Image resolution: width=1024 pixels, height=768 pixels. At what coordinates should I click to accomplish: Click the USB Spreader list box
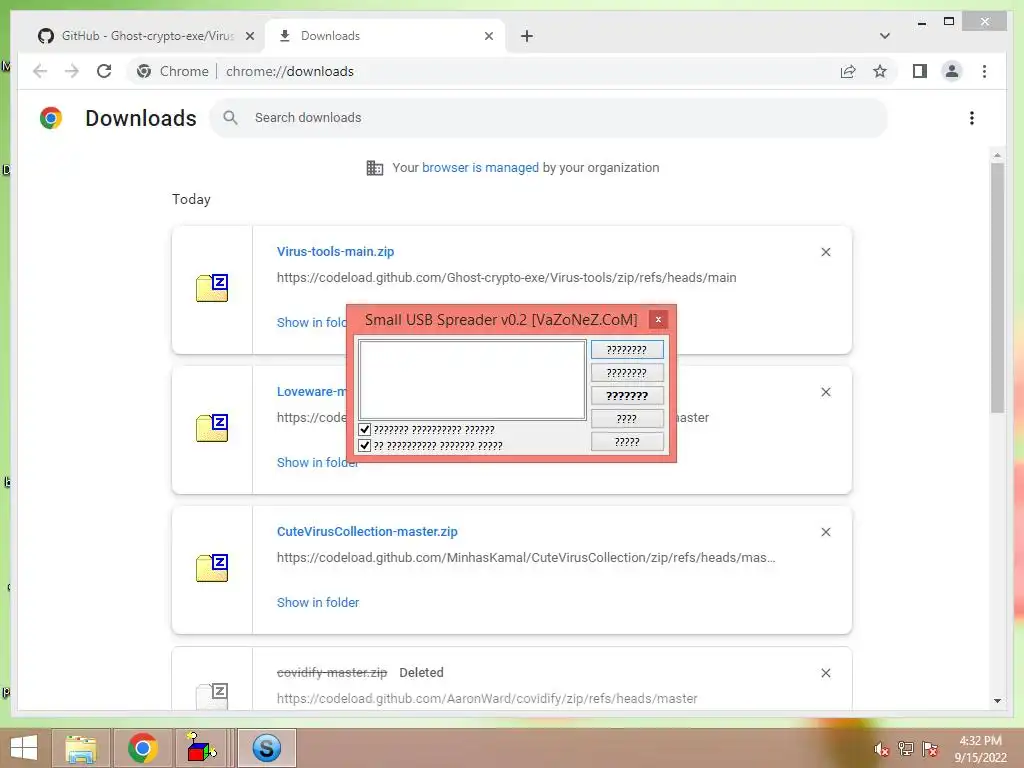[472, 379]
